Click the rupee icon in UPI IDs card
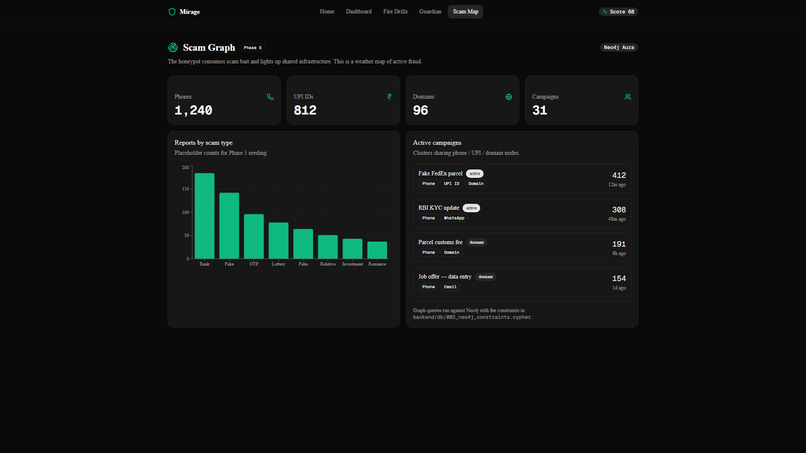 tap(389, 97)
